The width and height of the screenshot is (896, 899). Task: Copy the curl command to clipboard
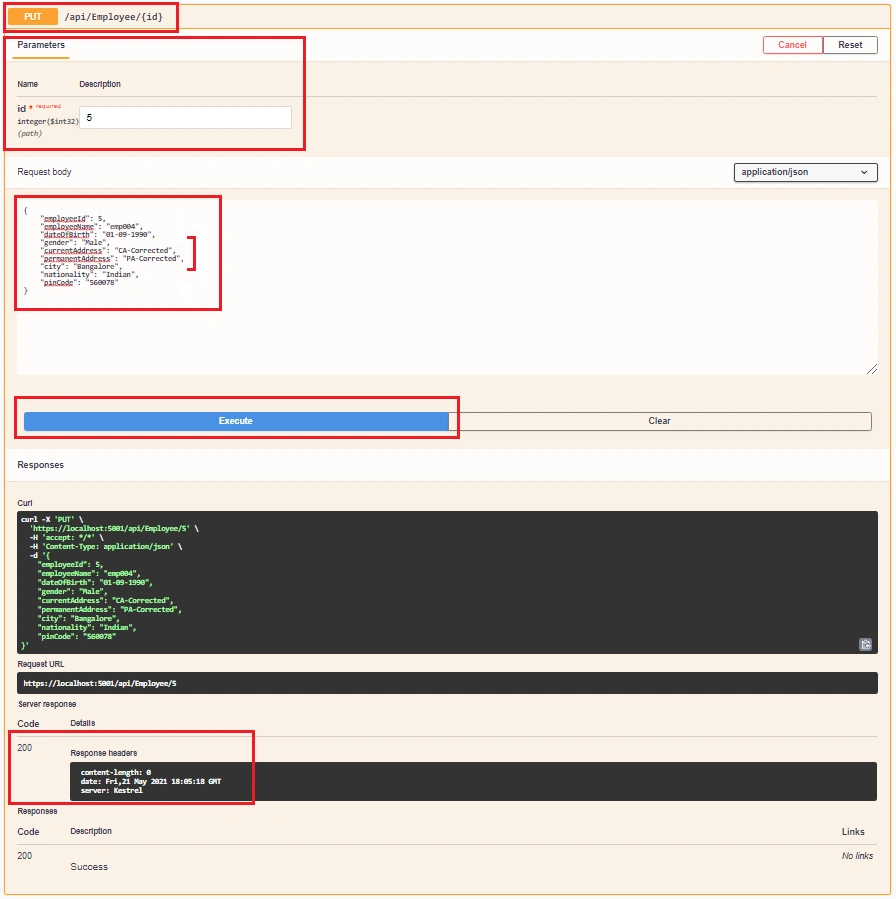(865, 644)
